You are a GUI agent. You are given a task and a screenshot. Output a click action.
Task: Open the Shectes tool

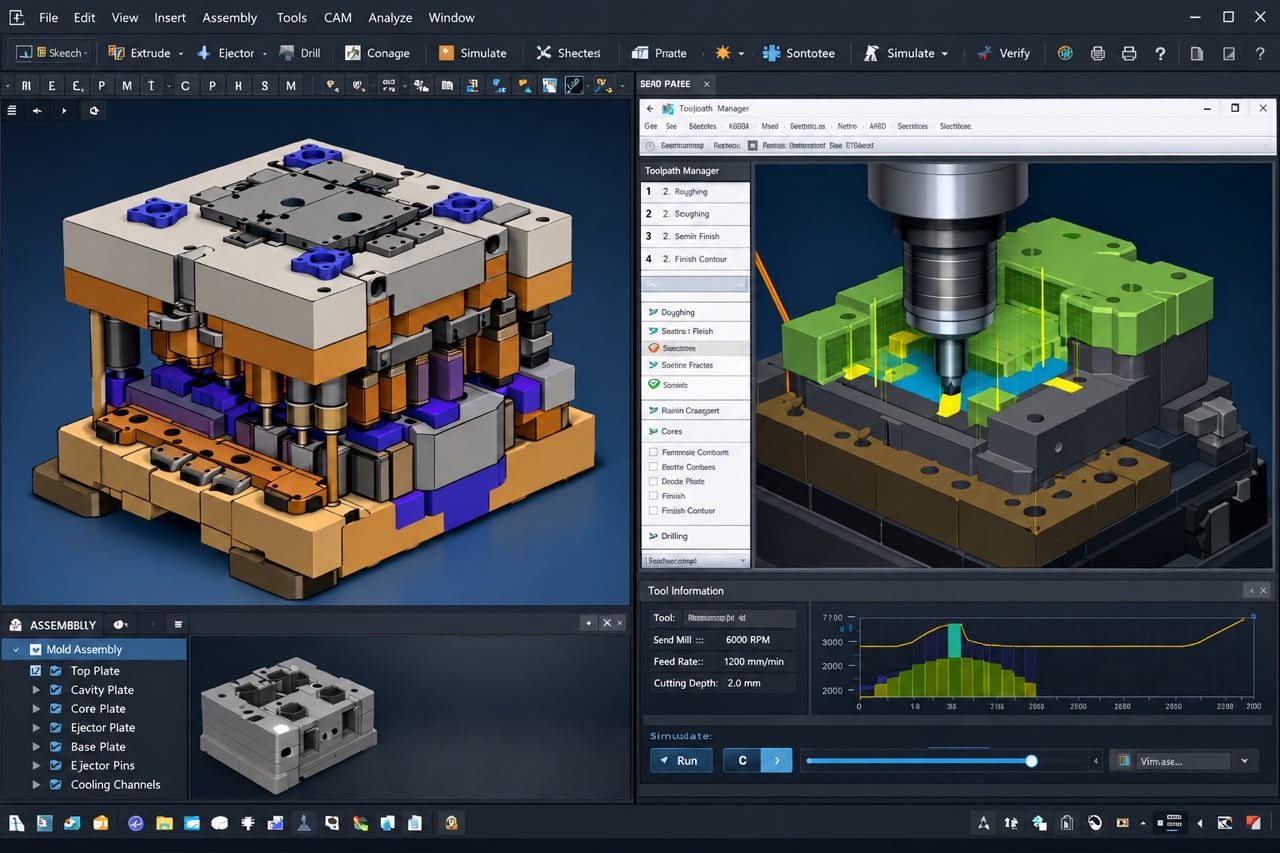[x=567, y=53]
